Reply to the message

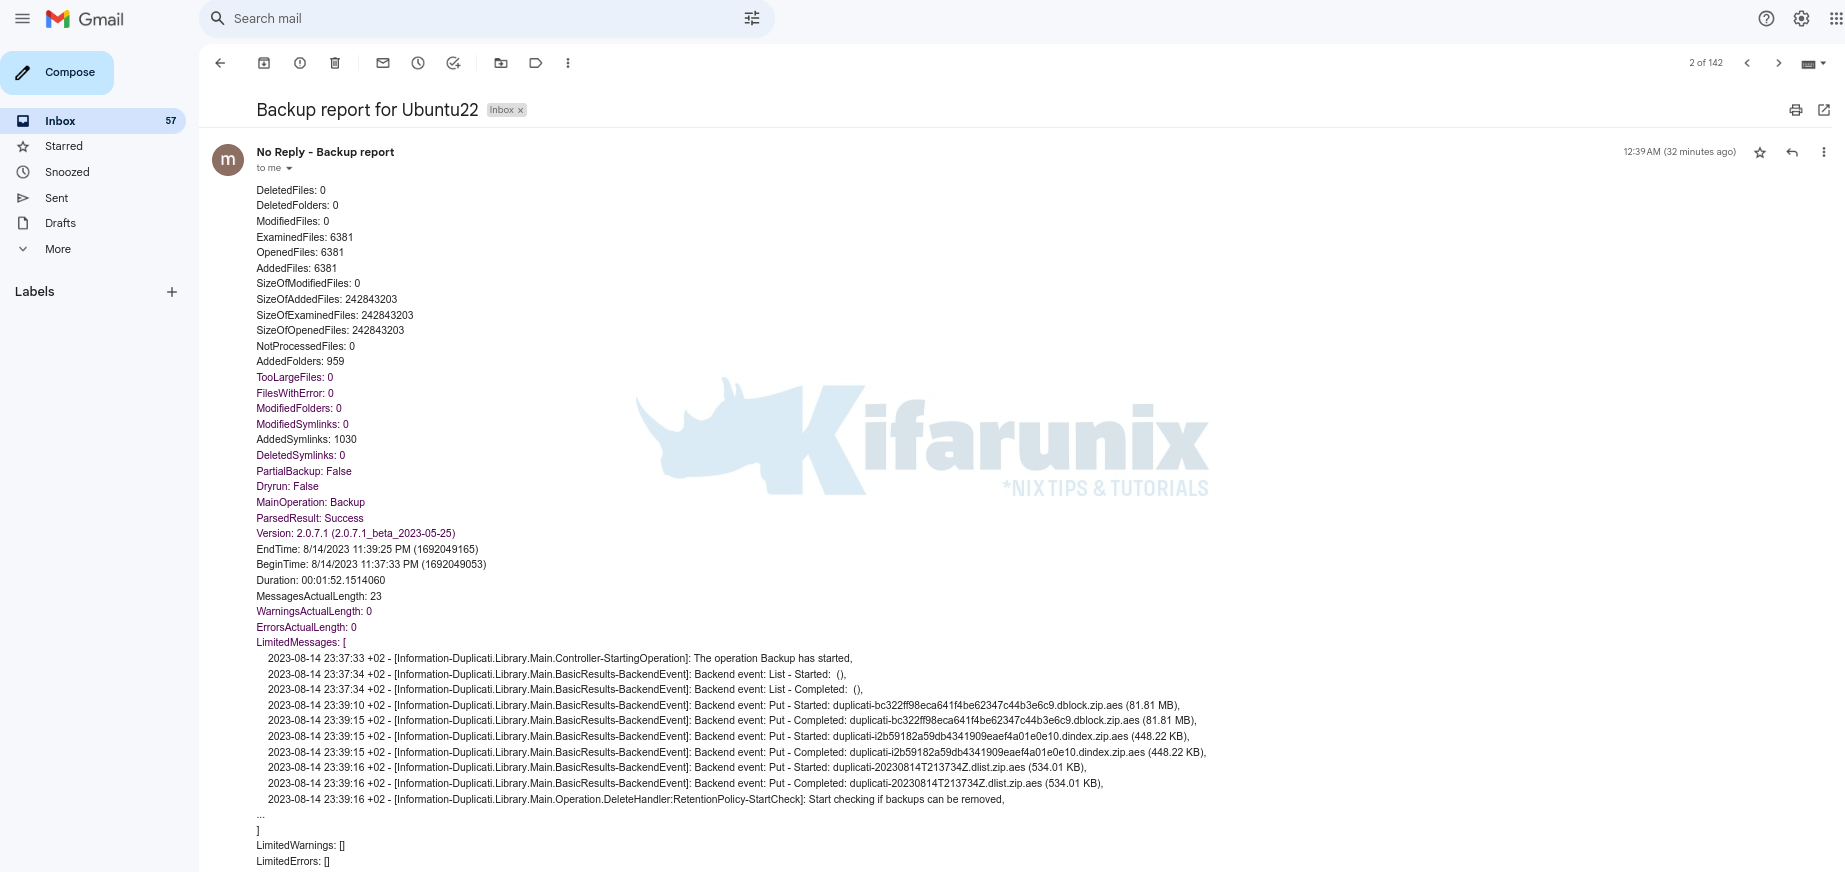[x=1792, y=152]
